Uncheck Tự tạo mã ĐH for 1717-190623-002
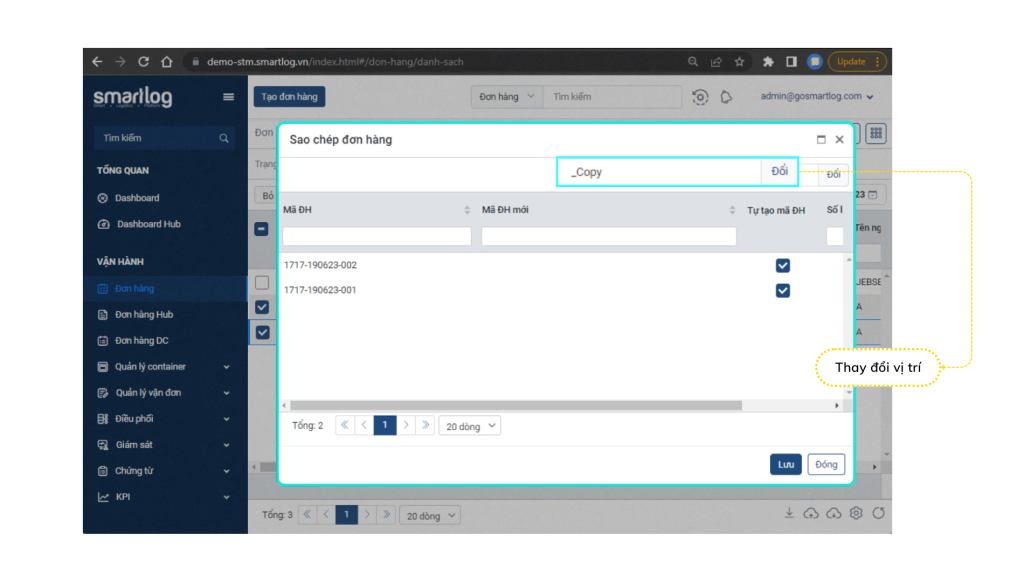Screen dimensions: 1024x582 point(783,265)
